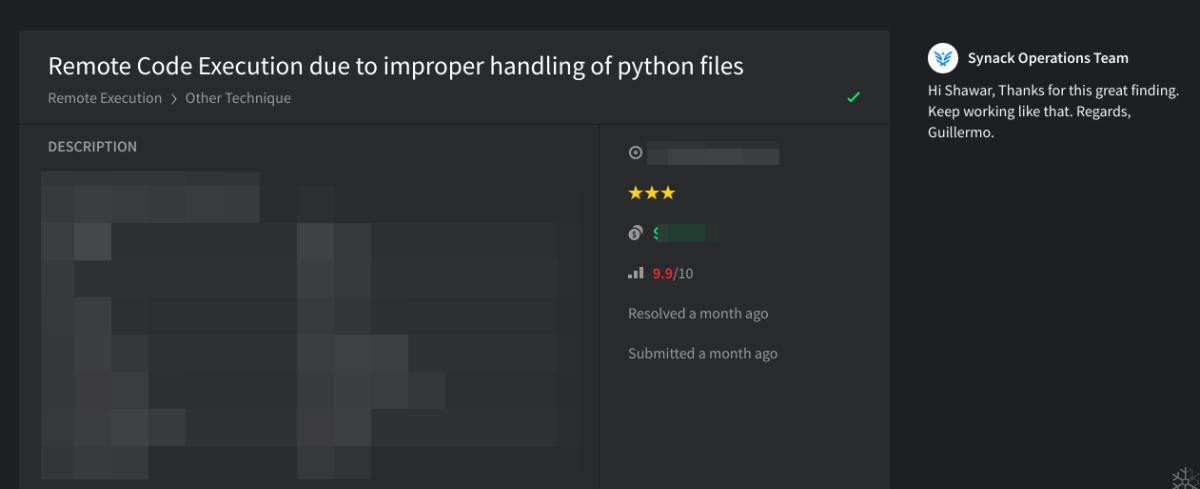Click the Submitted a month ago timestamp
The image size is (1200, 489).
point(702,353)
